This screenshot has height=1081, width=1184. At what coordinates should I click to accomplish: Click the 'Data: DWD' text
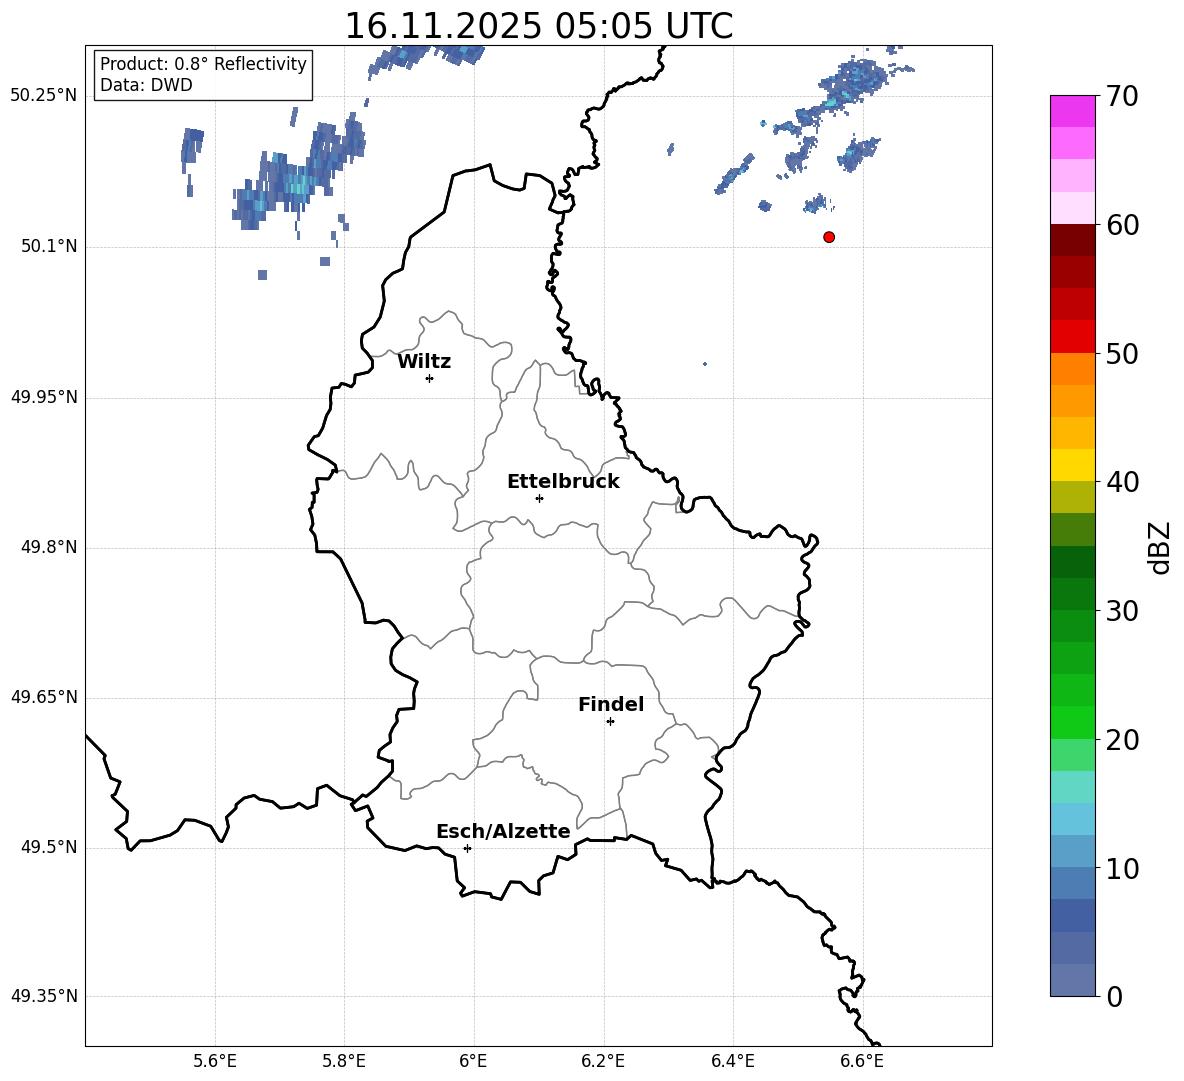pyautogui.click(x=146, y=85)
